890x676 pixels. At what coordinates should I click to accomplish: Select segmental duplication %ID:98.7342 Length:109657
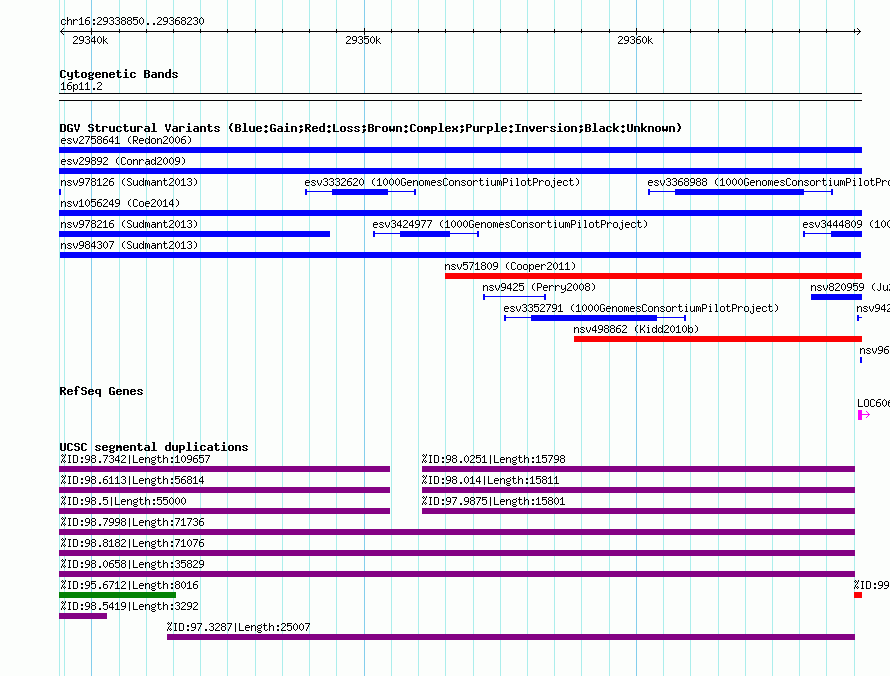click(224, 469)
